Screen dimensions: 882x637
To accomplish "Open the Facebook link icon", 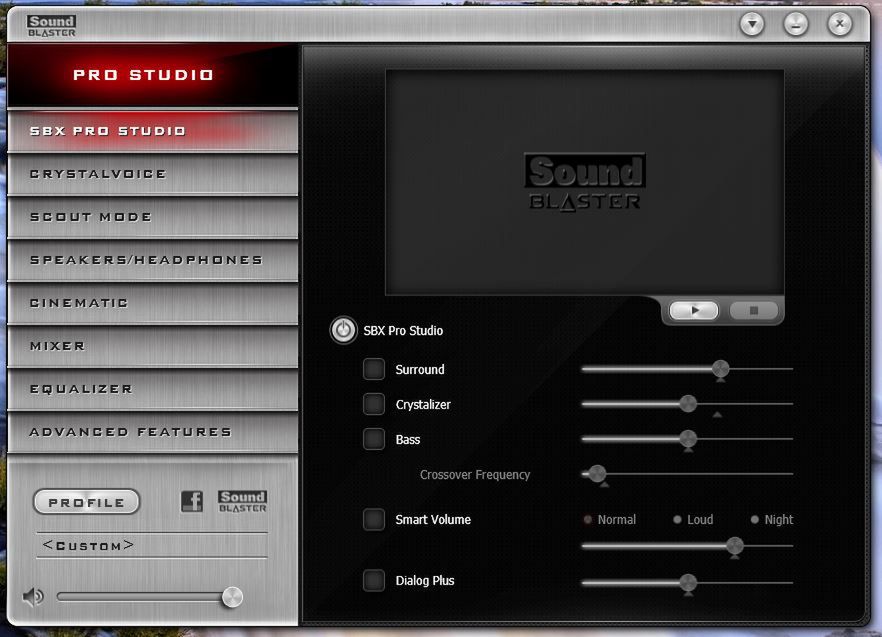I will [x=192, y=501].
